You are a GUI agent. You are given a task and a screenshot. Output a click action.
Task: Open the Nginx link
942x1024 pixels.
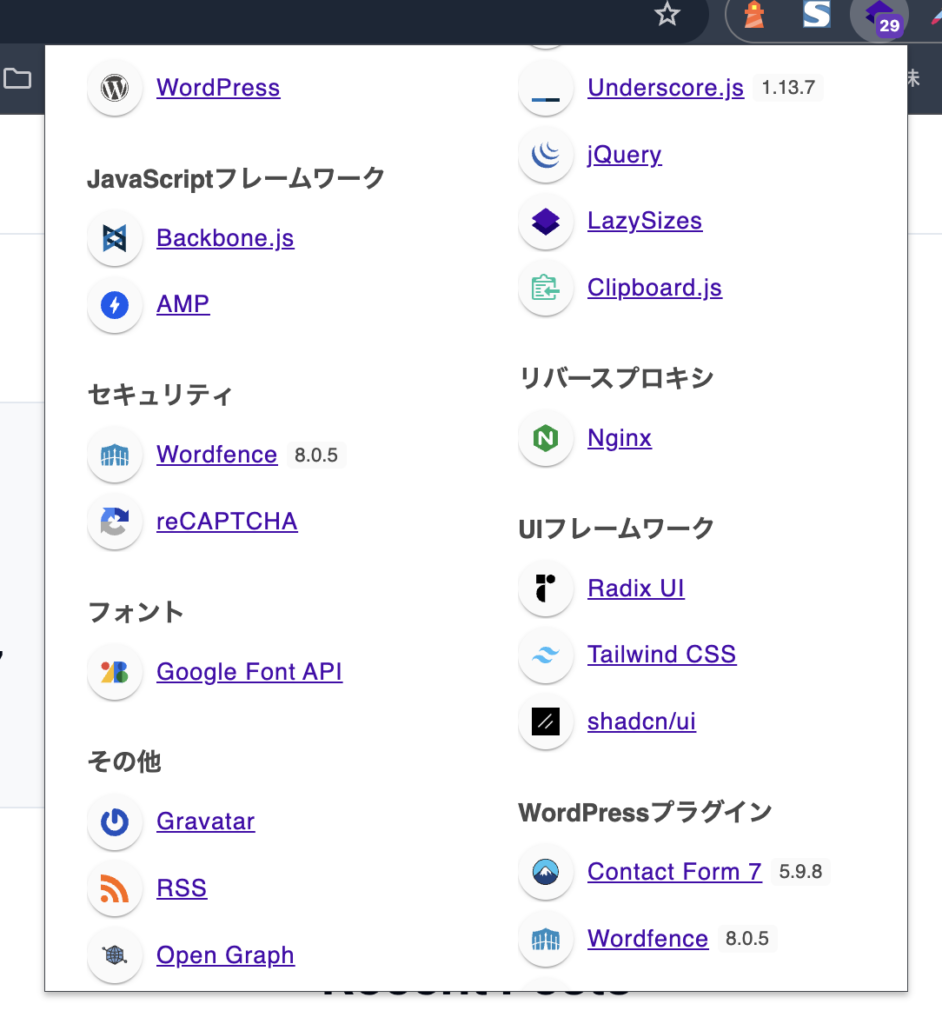(619, 438)
